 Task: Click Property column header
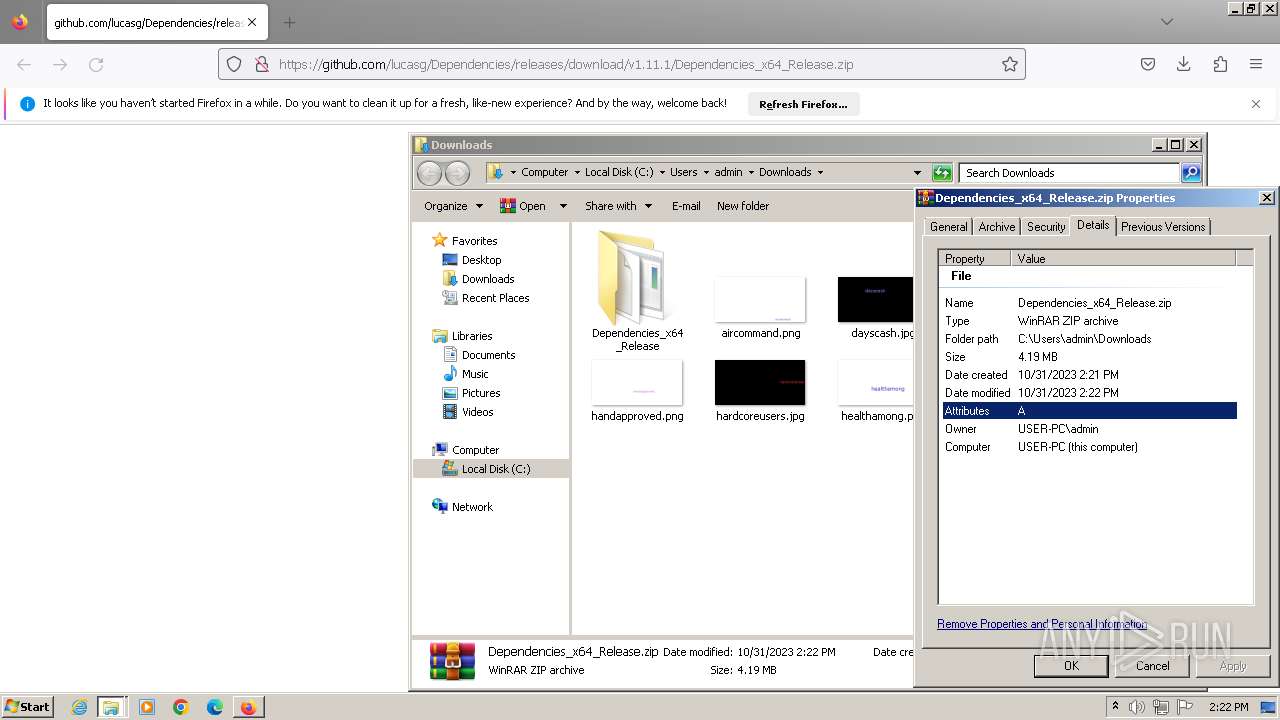975,258
